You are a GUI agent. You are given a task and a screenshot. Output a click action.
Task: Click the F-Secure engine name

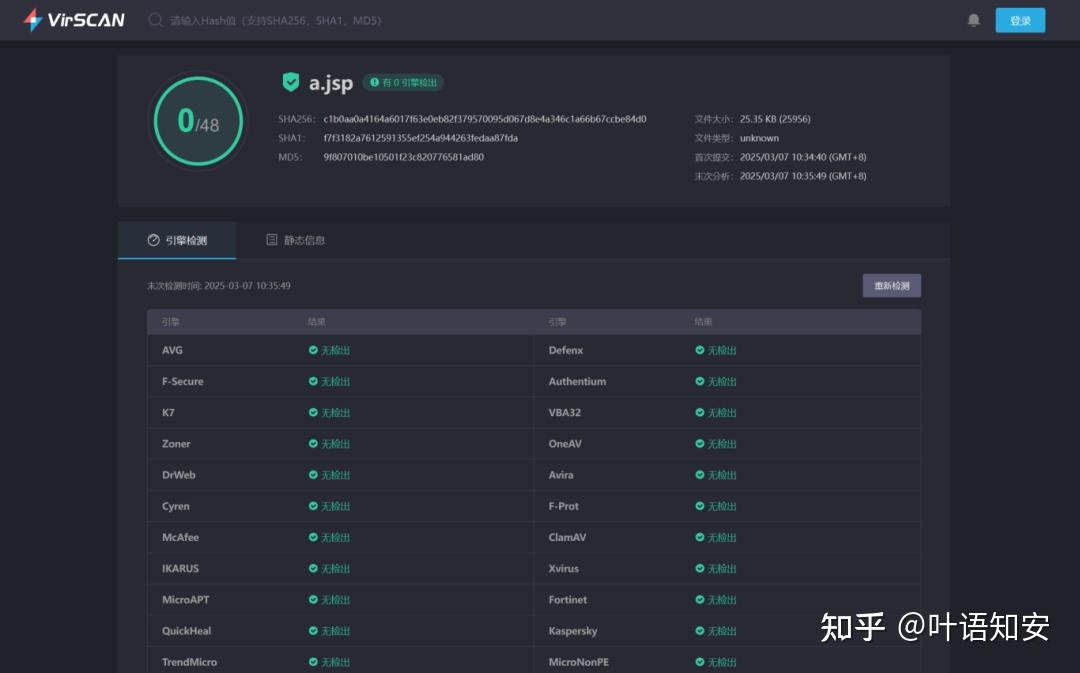tap(183, 381)
